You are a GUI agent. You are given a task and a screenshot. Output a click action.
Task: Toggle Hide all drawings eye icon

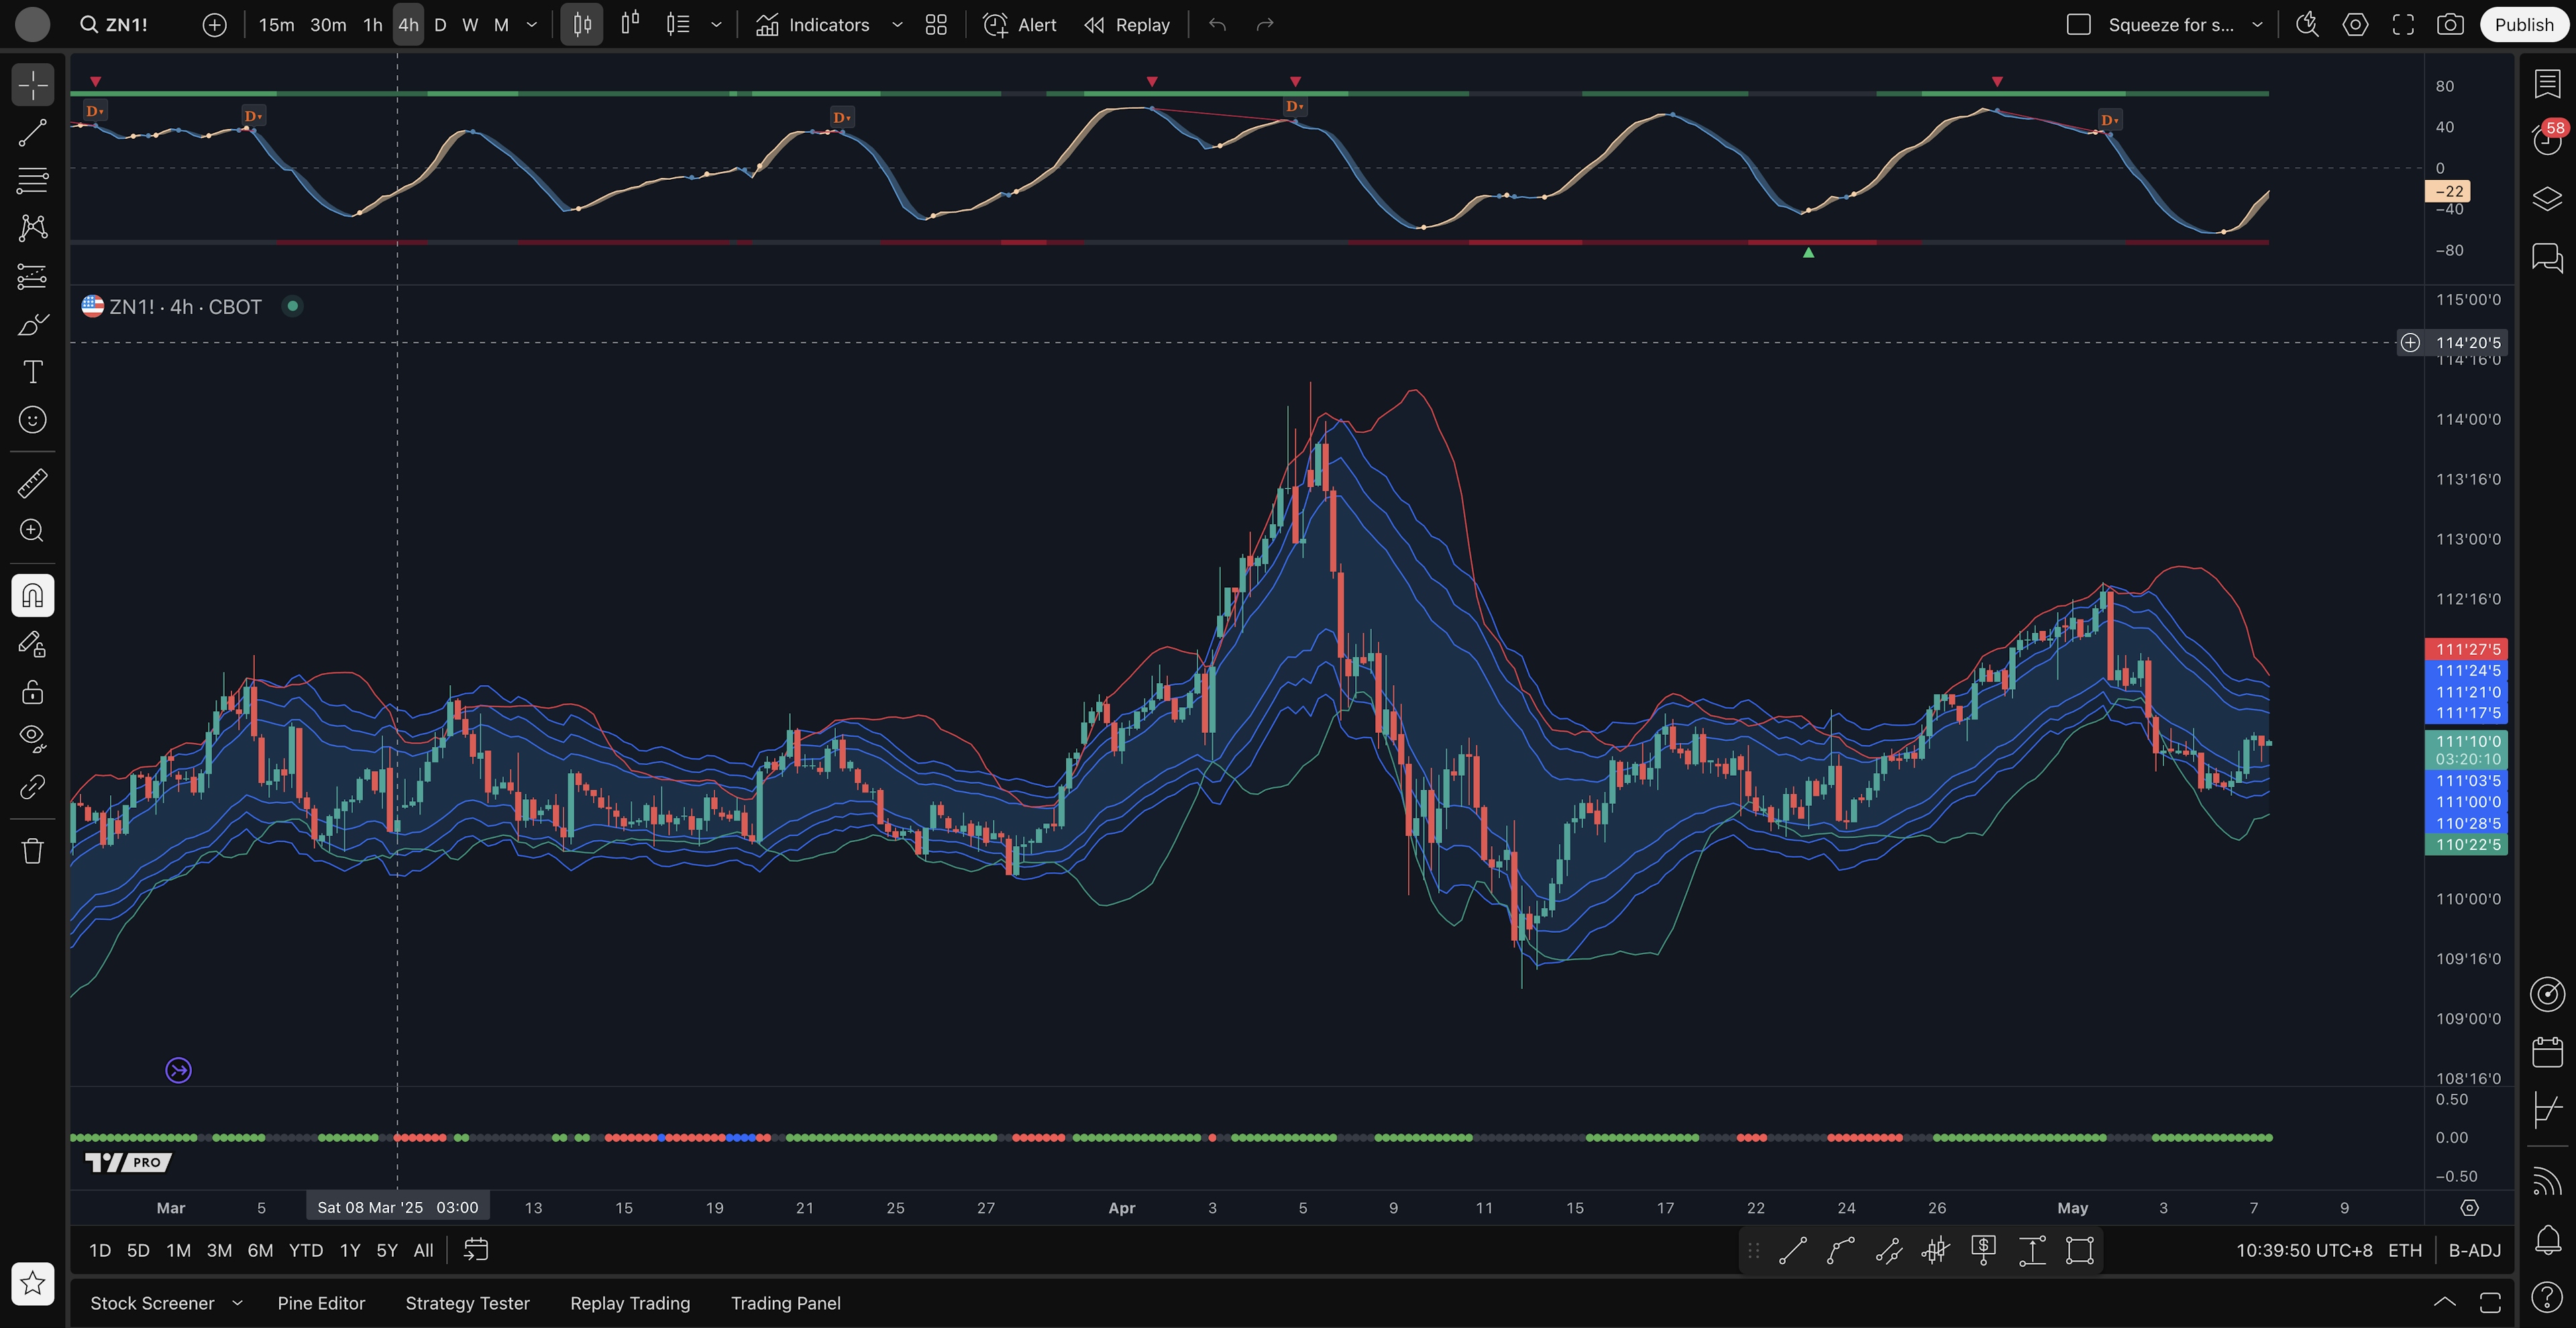(32, 738)
